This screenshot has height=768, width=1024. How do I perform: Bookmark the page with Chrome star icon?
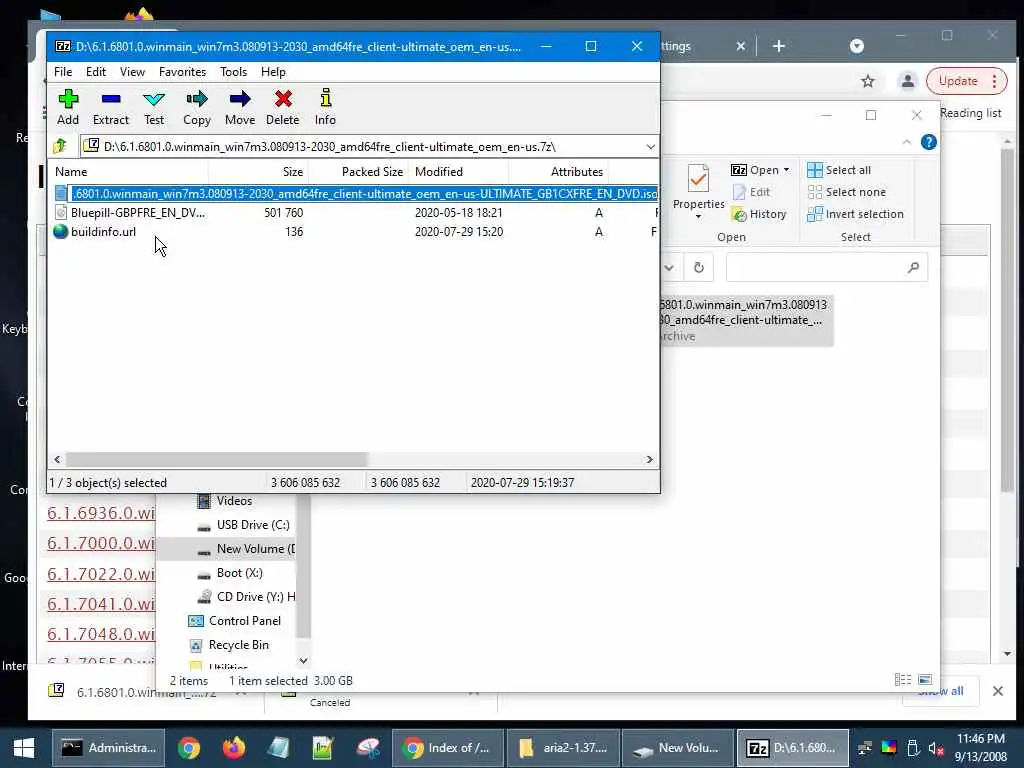point(867,81)
